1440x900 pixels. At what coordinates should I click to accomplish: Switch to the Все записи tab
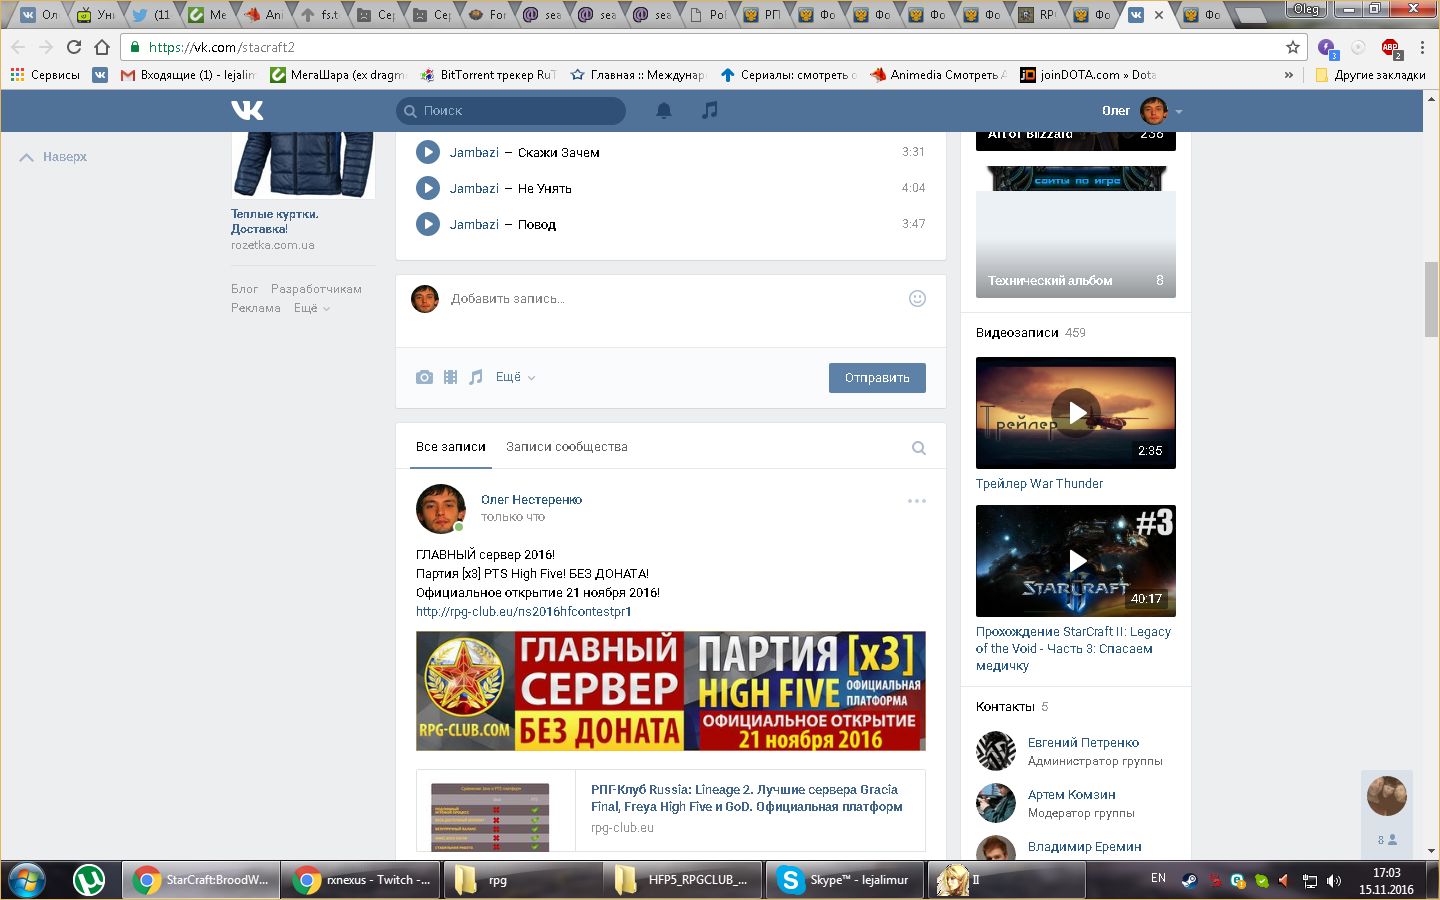451,447
